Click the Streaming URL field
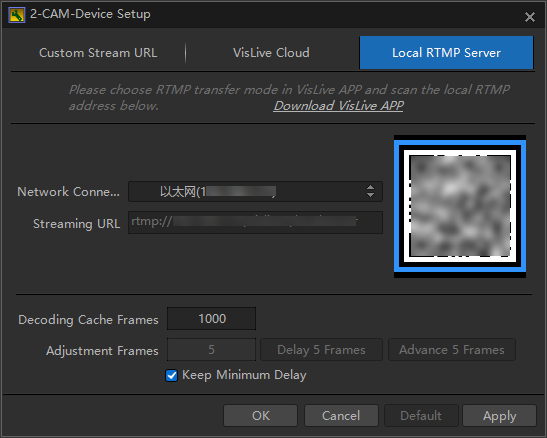 [x=255, y=222]
